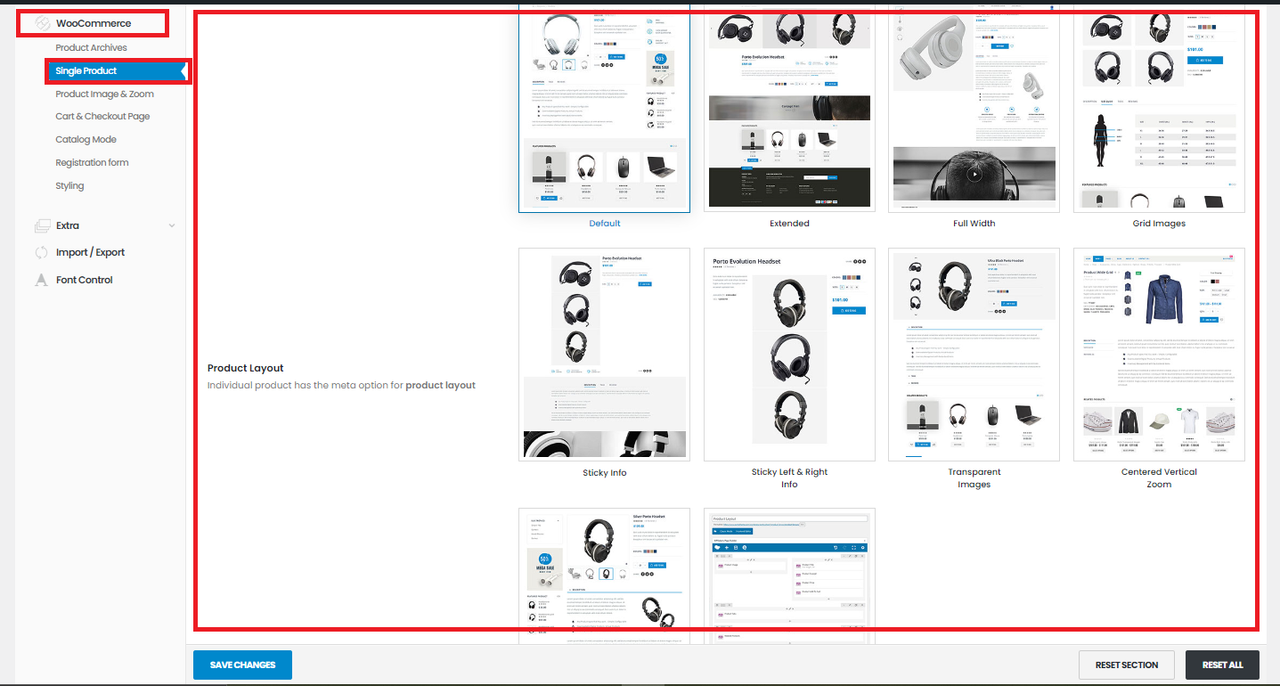1280x686 pixels.
Task: Select the Centered Vertical Zoom thumbnail
Action: (1159, 354)
